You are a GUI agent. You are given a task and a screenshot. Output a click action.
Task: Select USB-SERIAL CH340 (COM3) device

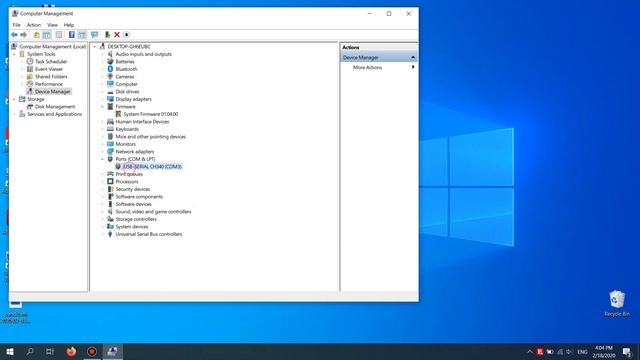click(x=152, y=167)
